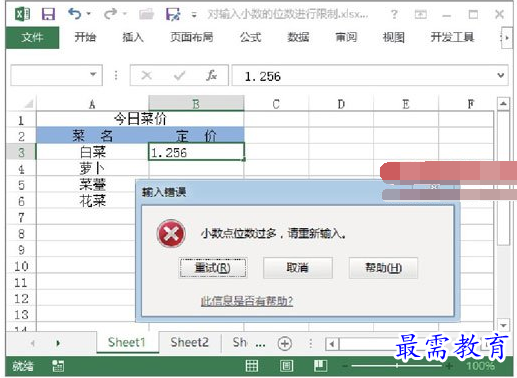
Task: Select row 3 header
Action: [21, 152]
